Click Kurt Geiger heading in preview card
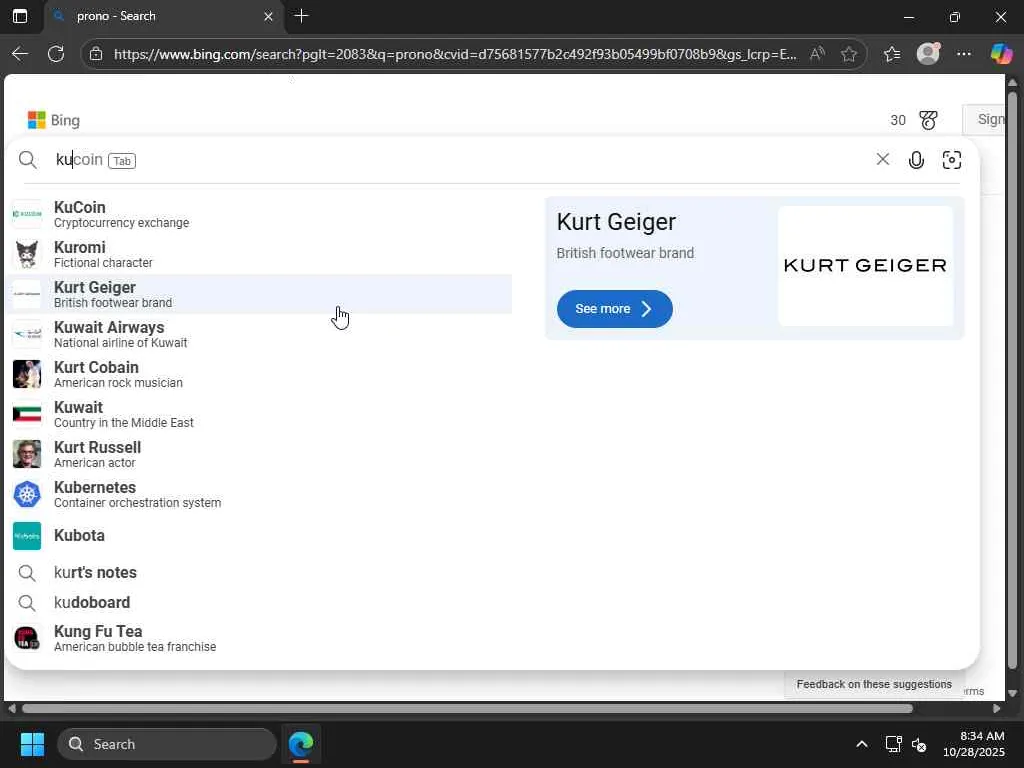This screenshot has height=768, width=1024. tap(616, 222)
